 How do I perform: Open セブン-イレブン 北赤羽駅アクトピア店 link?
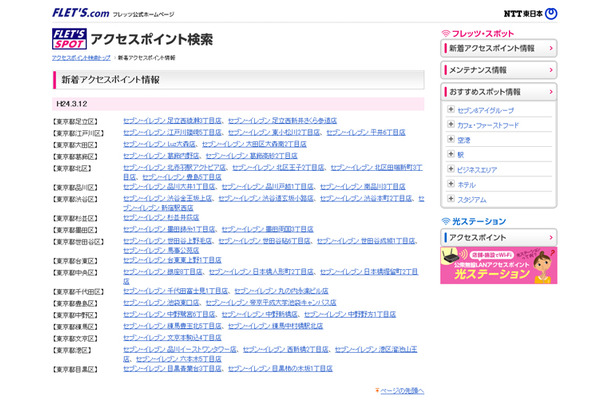[x=175, y=168]
